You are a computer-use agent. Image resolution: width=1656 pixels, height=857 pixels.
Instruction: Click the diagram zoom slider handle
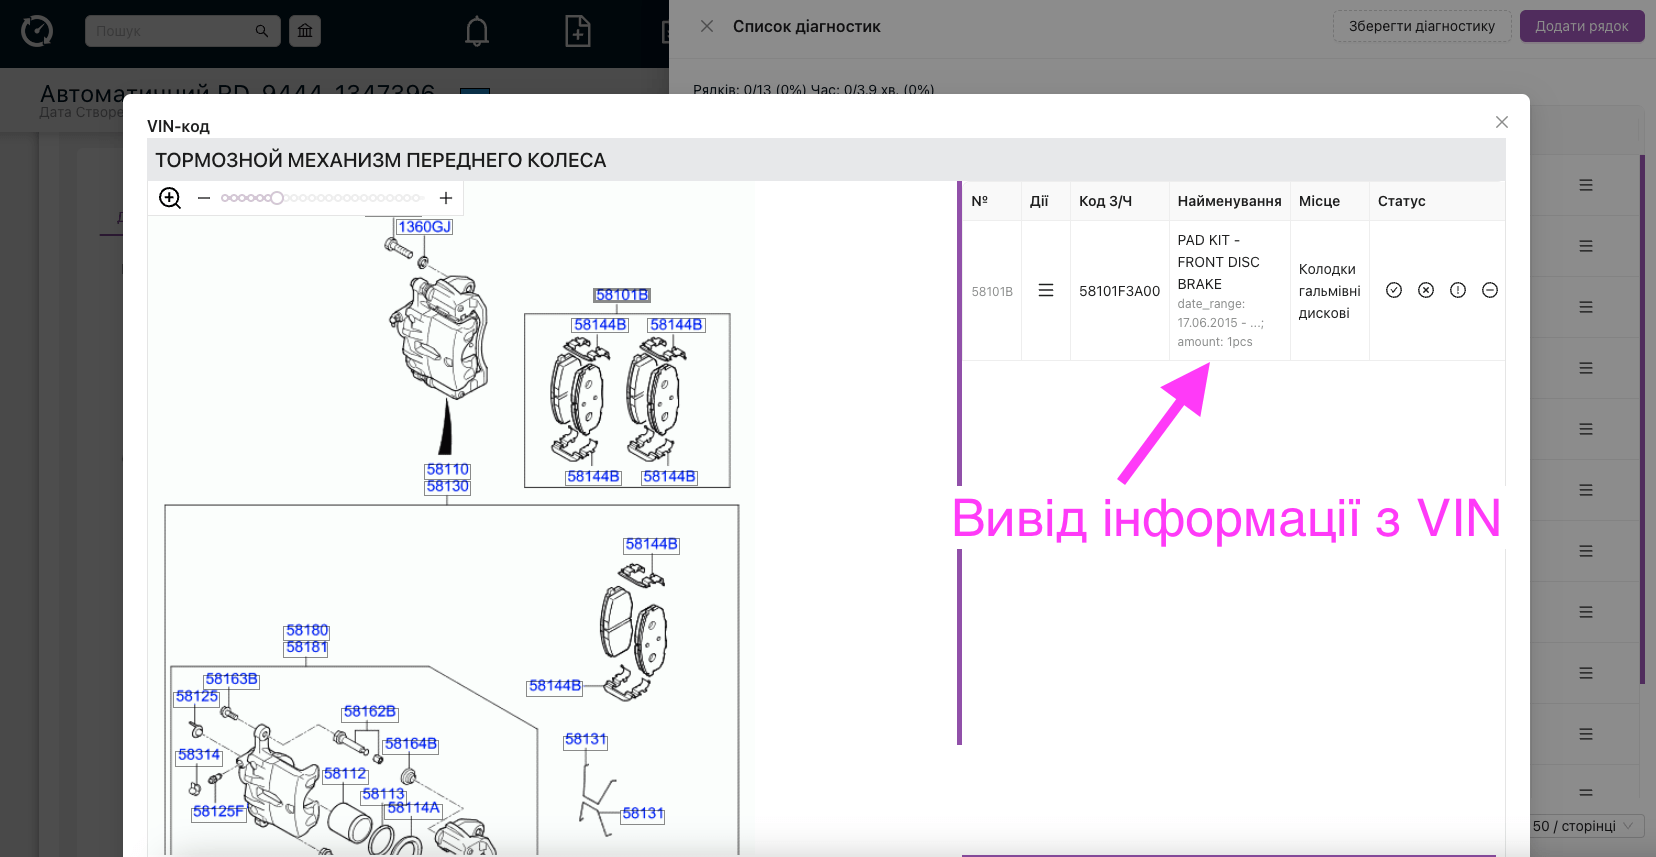[277, 198]
